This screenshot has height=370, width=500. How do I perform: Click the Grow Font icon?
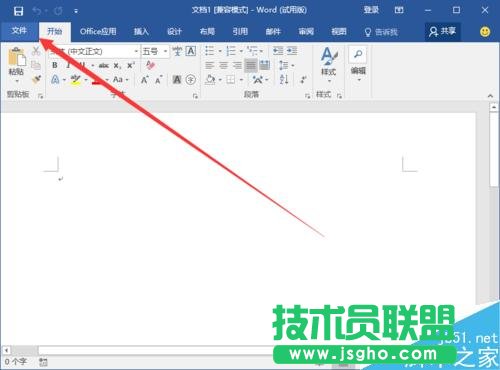(x=144, y=80)
